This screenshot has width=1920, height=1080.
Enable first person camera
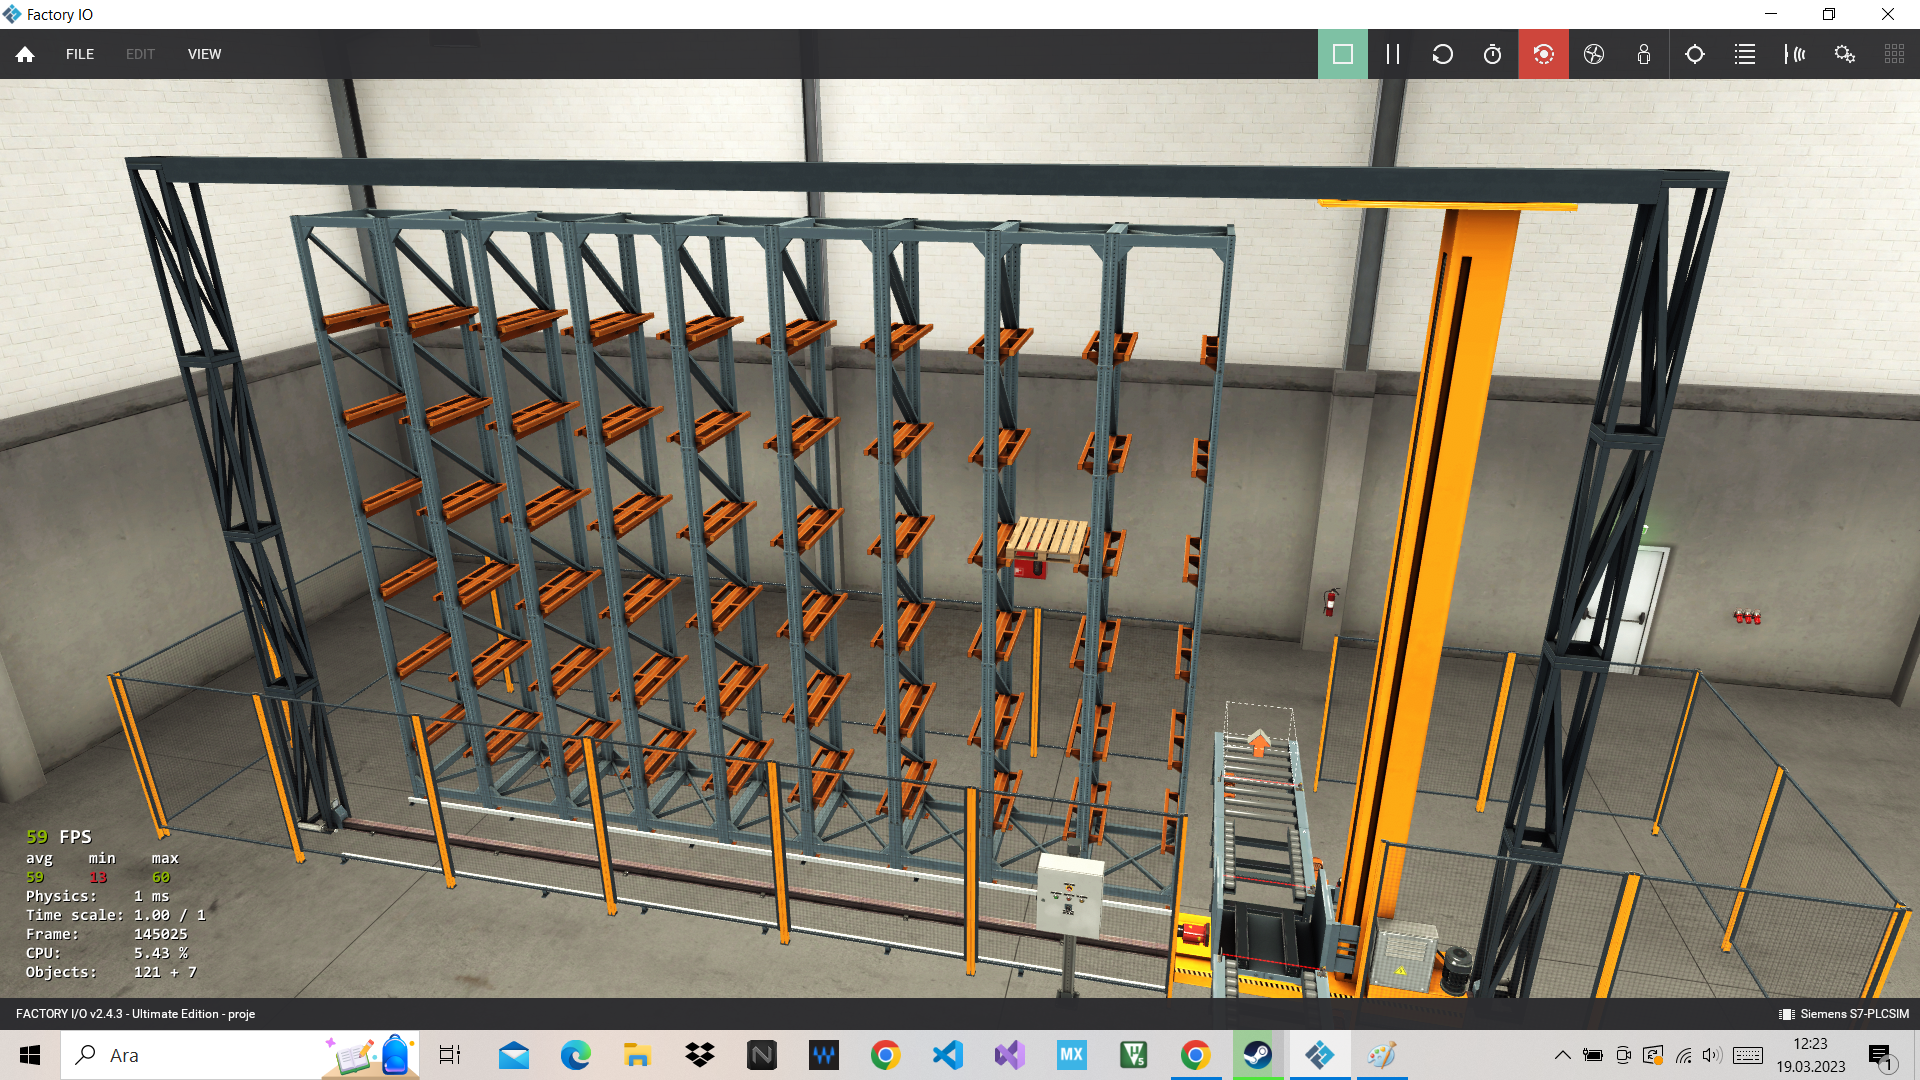point(1644,54)
